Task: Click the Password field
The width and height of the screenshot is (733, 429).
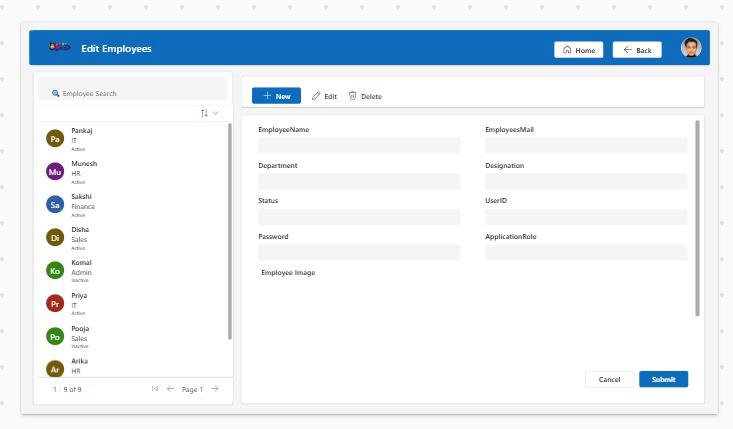Action: coord(359,252)
